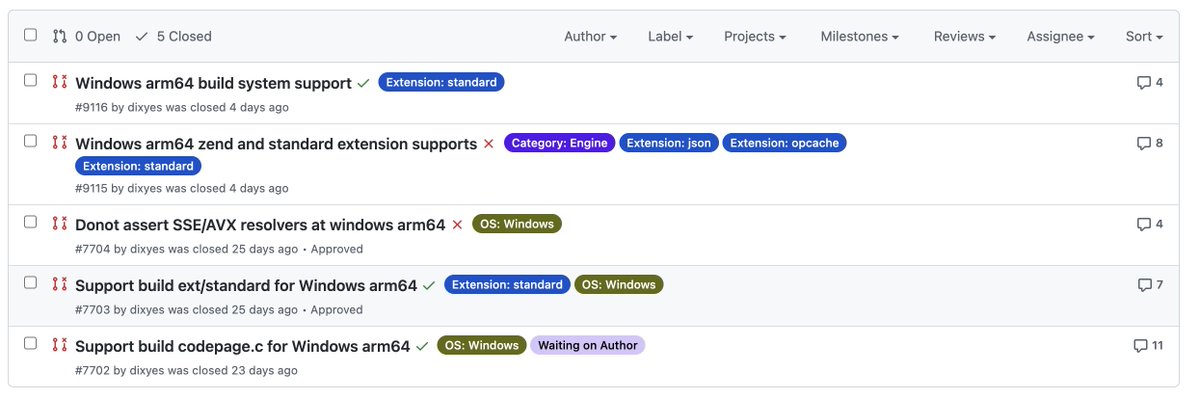
Task: Click the closed pull request icon for #9116
Action: (59, 82)
